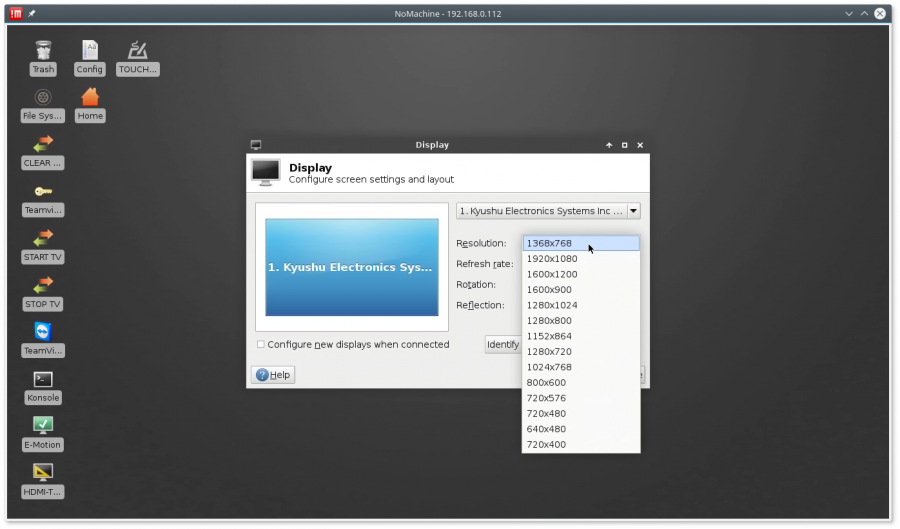Open the Trash desktop icon
900x529 pixels.
43,51
